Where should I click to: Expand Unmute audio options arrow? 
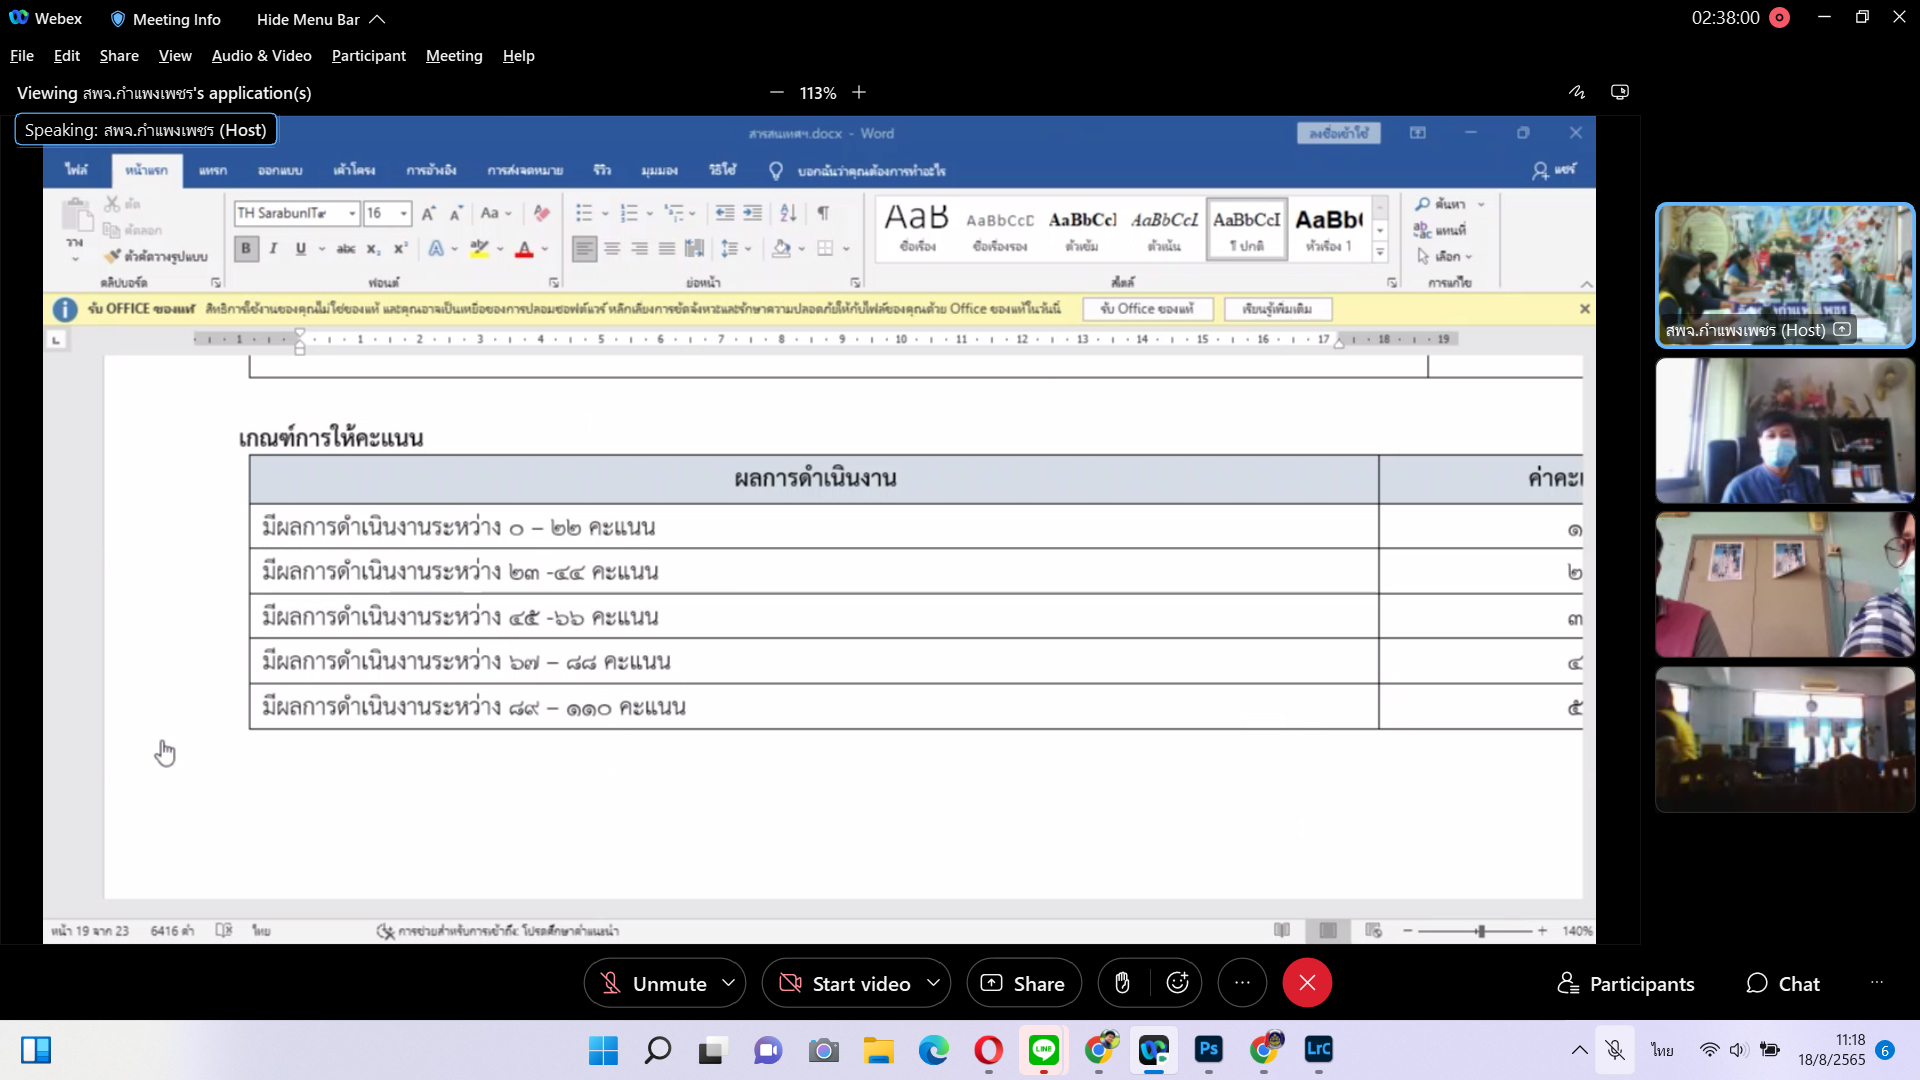[729, 983]
